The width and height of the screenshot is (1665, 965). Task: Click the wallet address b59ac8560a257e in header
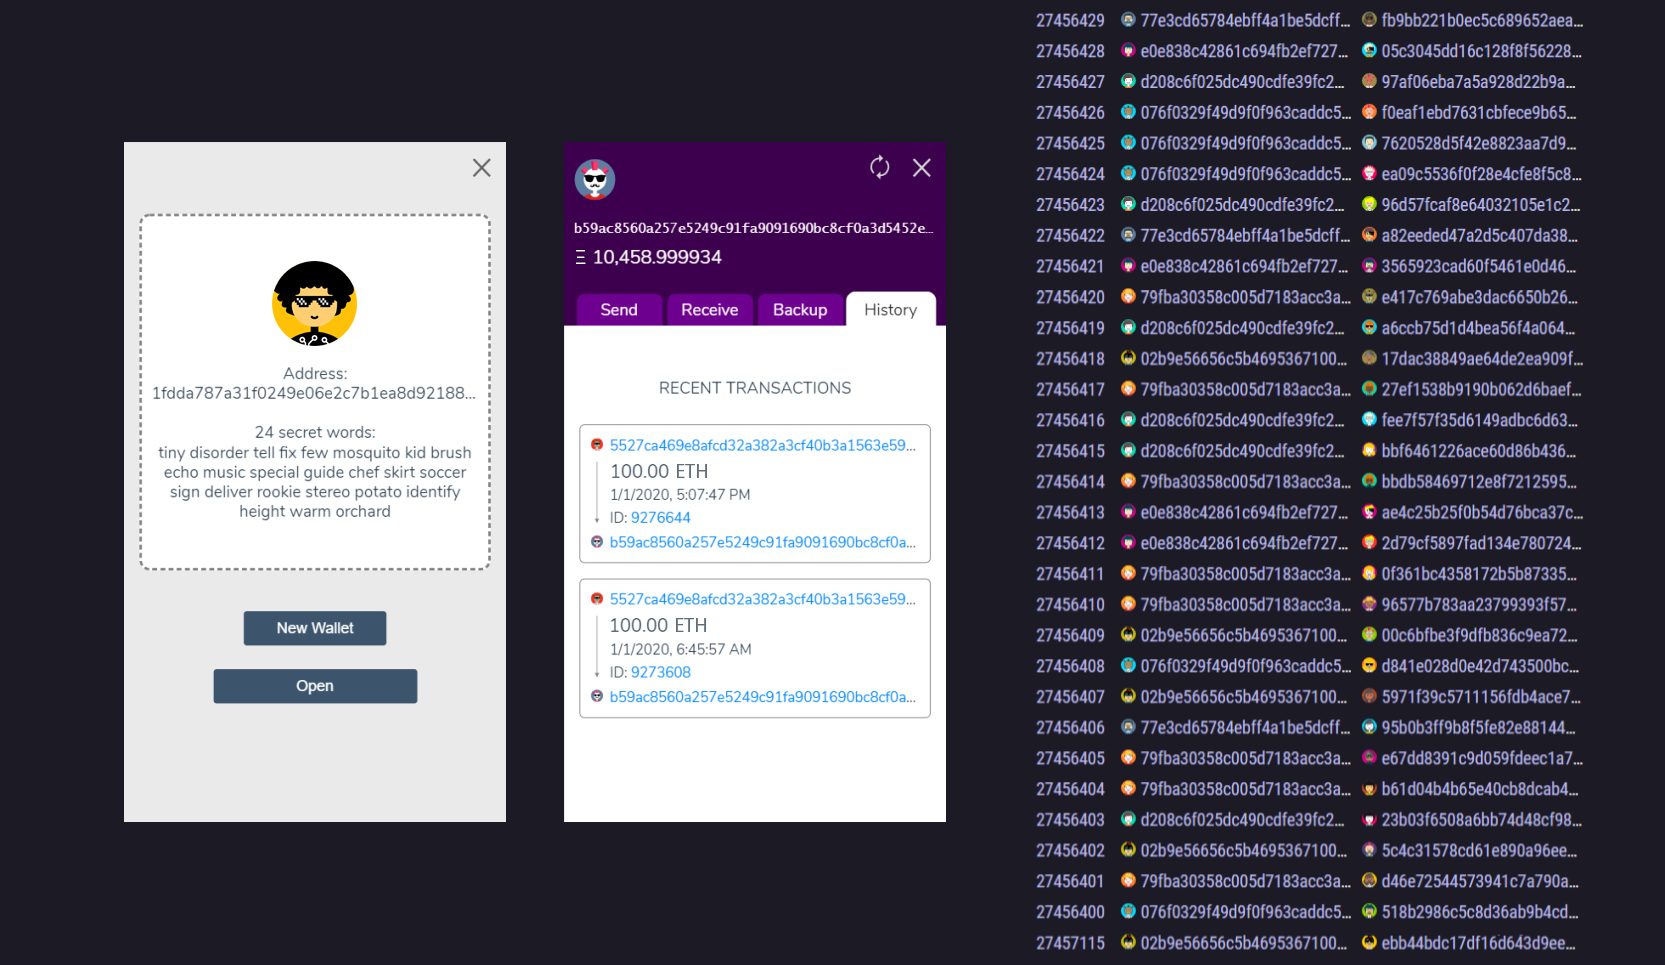coord(754,228)
